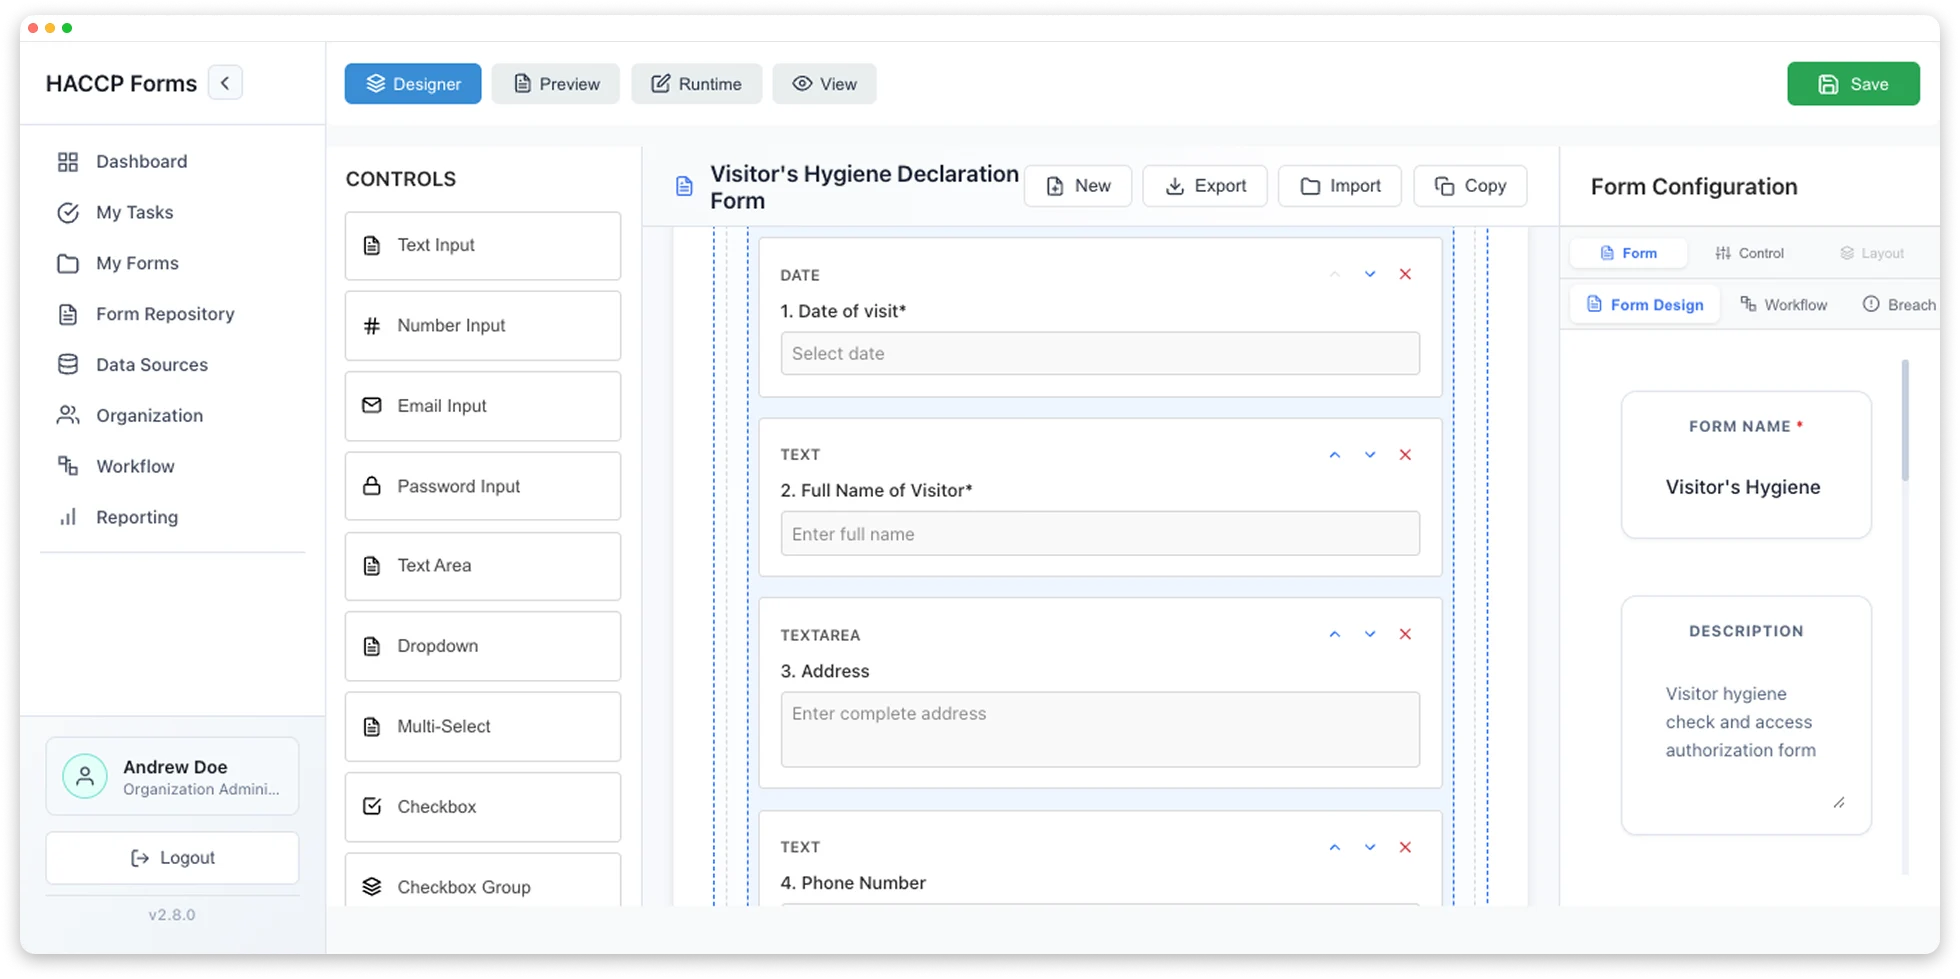Export the Visitor's Hygiene Declaration form
1960x979 pixels.
pos(1204,186)
